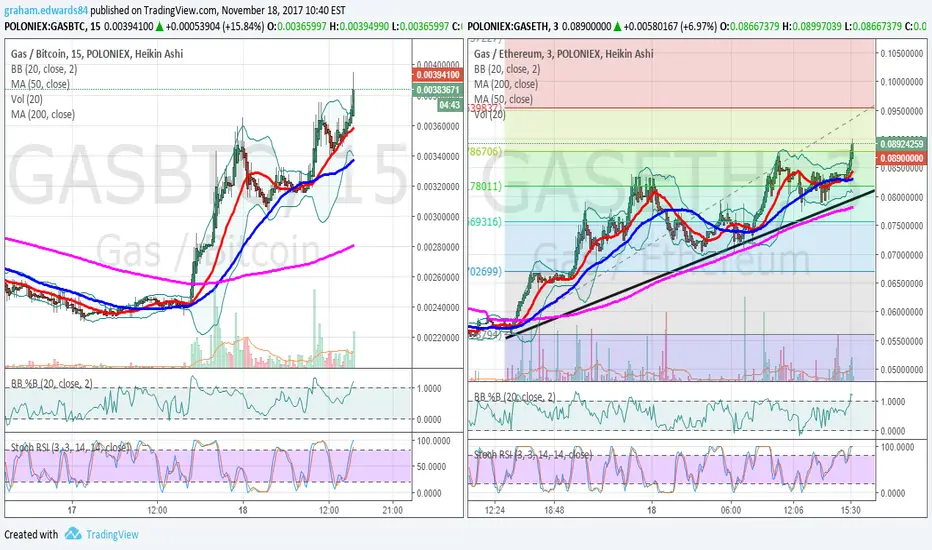
Task: Click the 12:24 time axis label
Action: [495, 510]
